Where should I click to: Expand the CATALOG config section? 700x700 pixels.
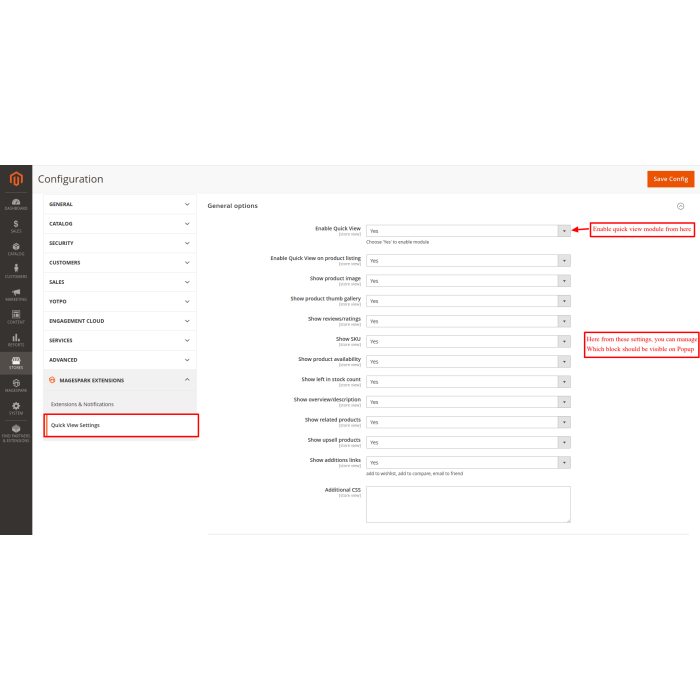(120, 224)
